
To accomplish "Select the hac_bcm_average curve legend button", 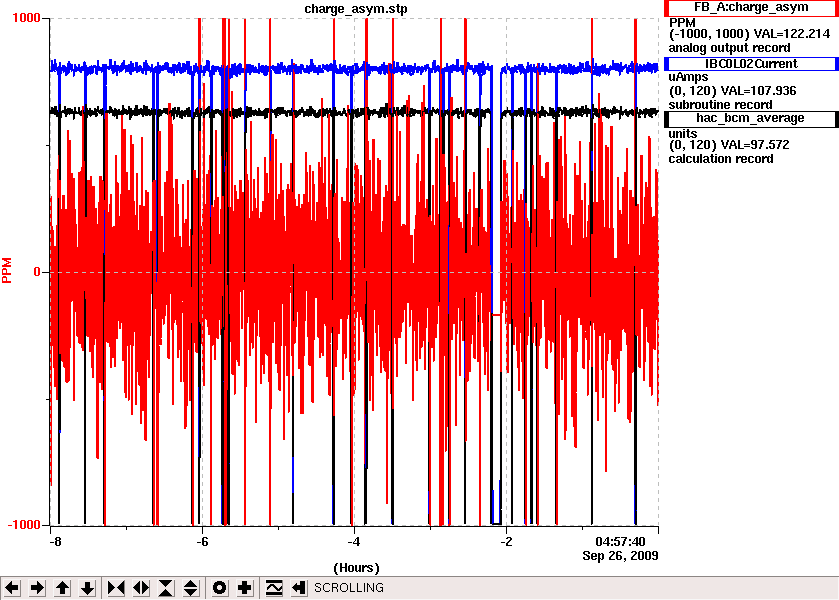I will click(751, 119).
